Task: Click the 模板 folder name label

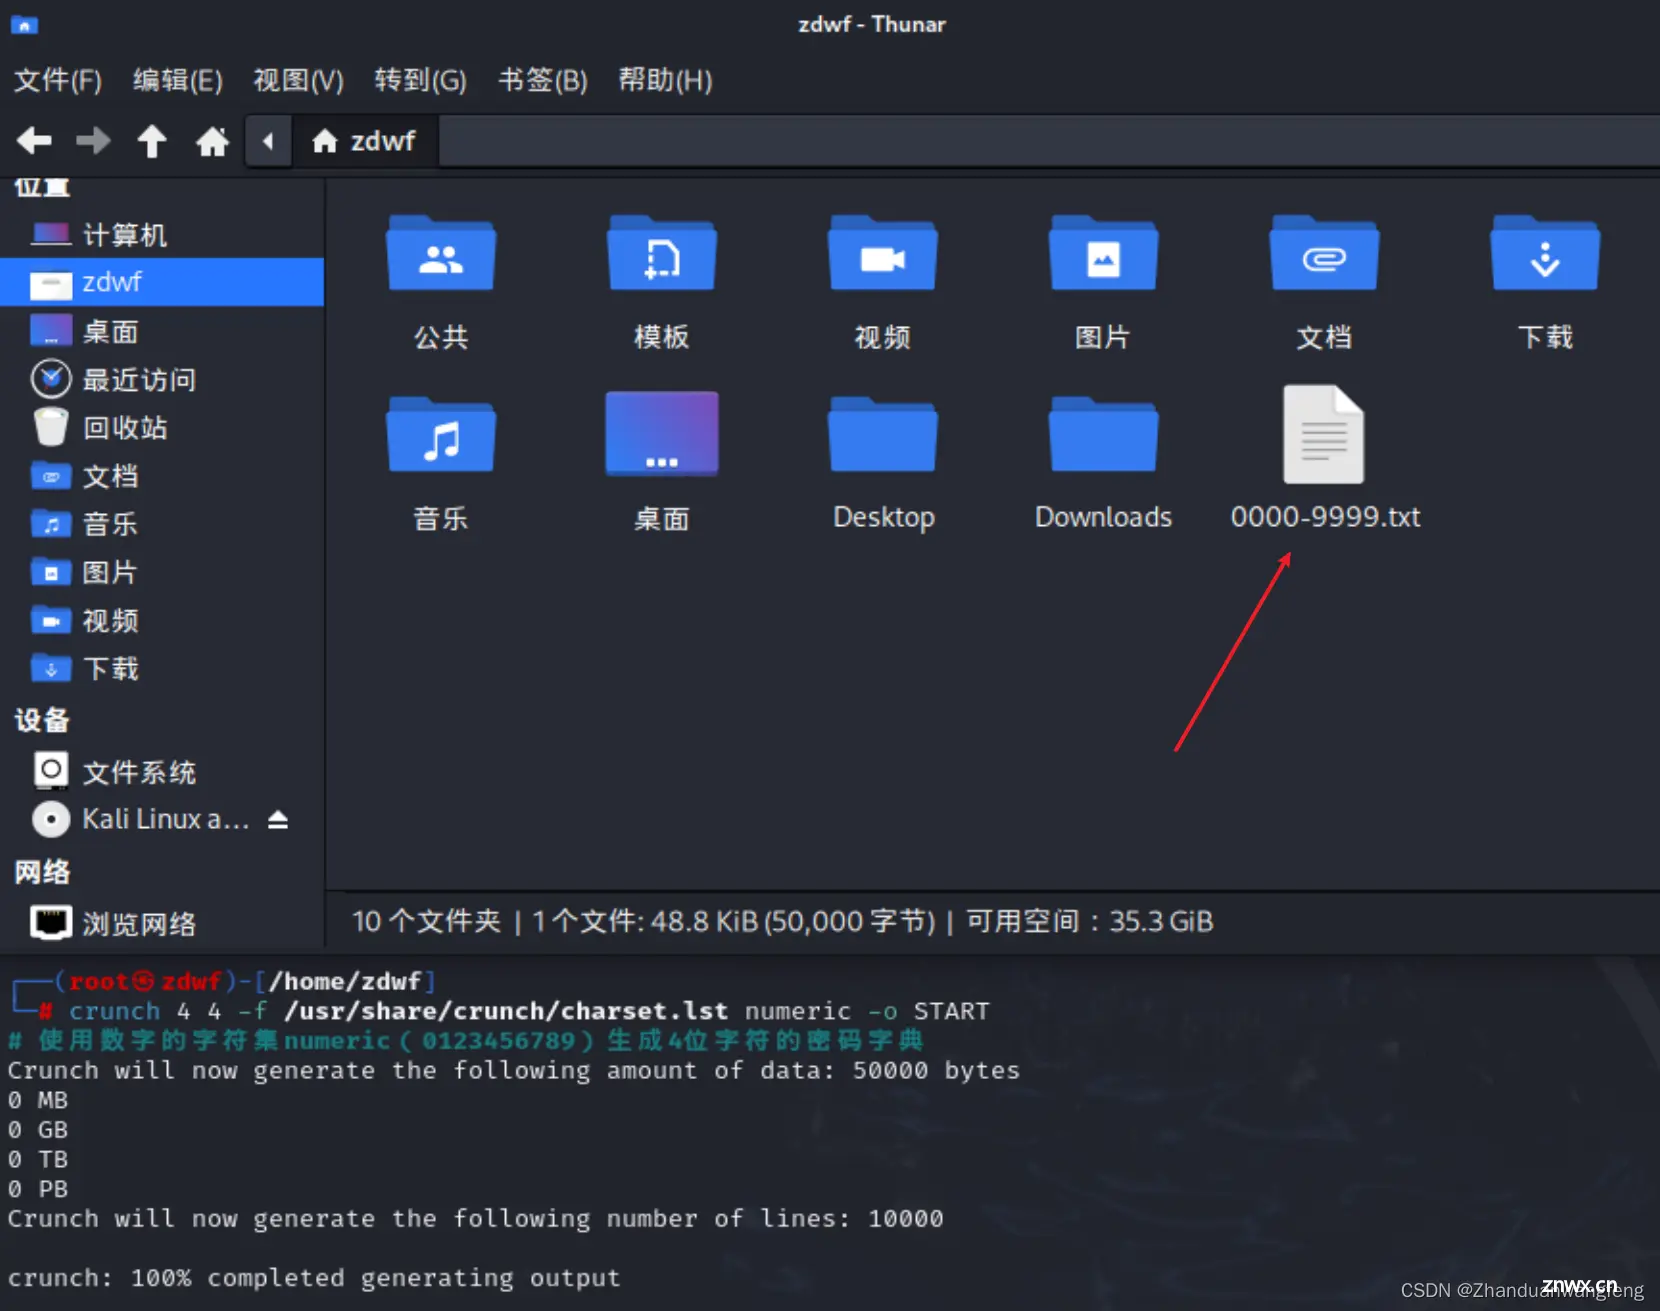Action: (662, 337)
